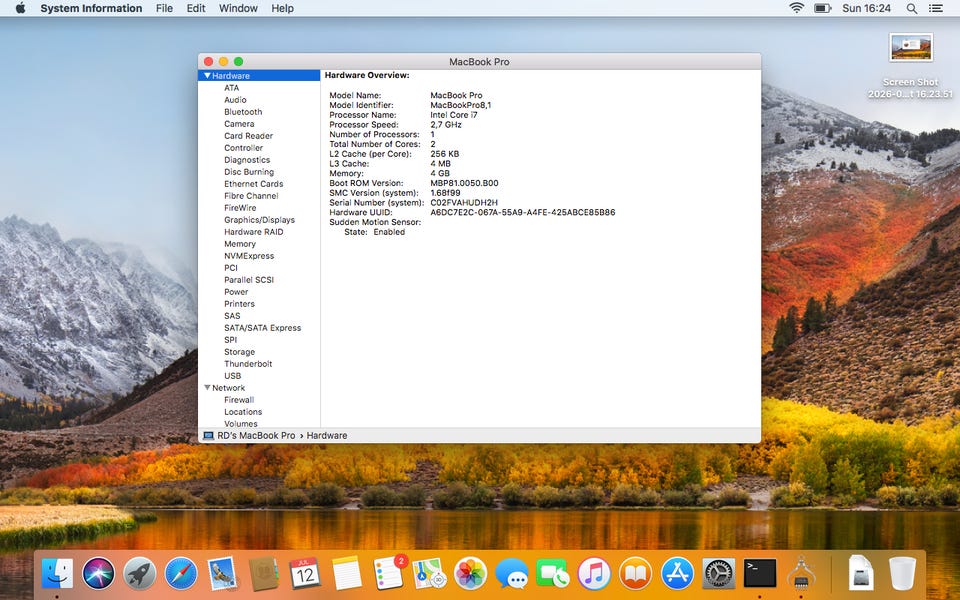Open the File menu
The width and height of the screenshot is (960, 600).
point(164,9)
